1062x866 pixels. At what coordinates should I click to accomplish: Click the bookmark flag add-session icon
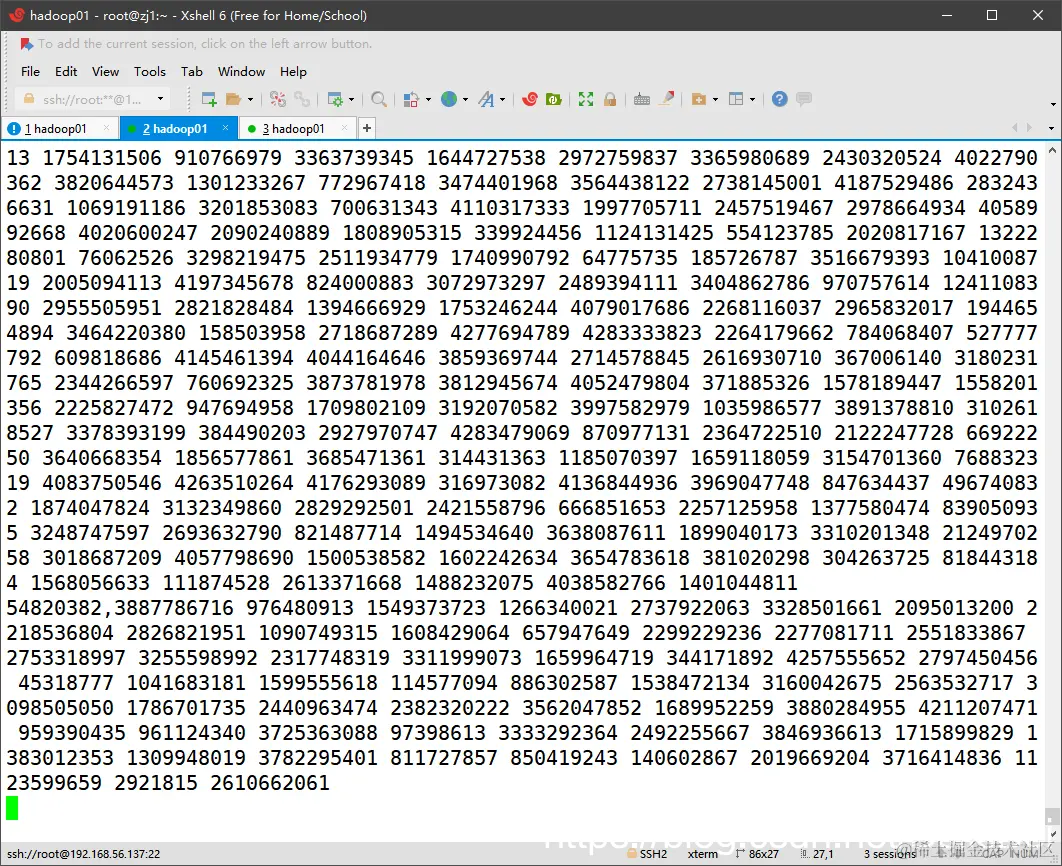26,44
